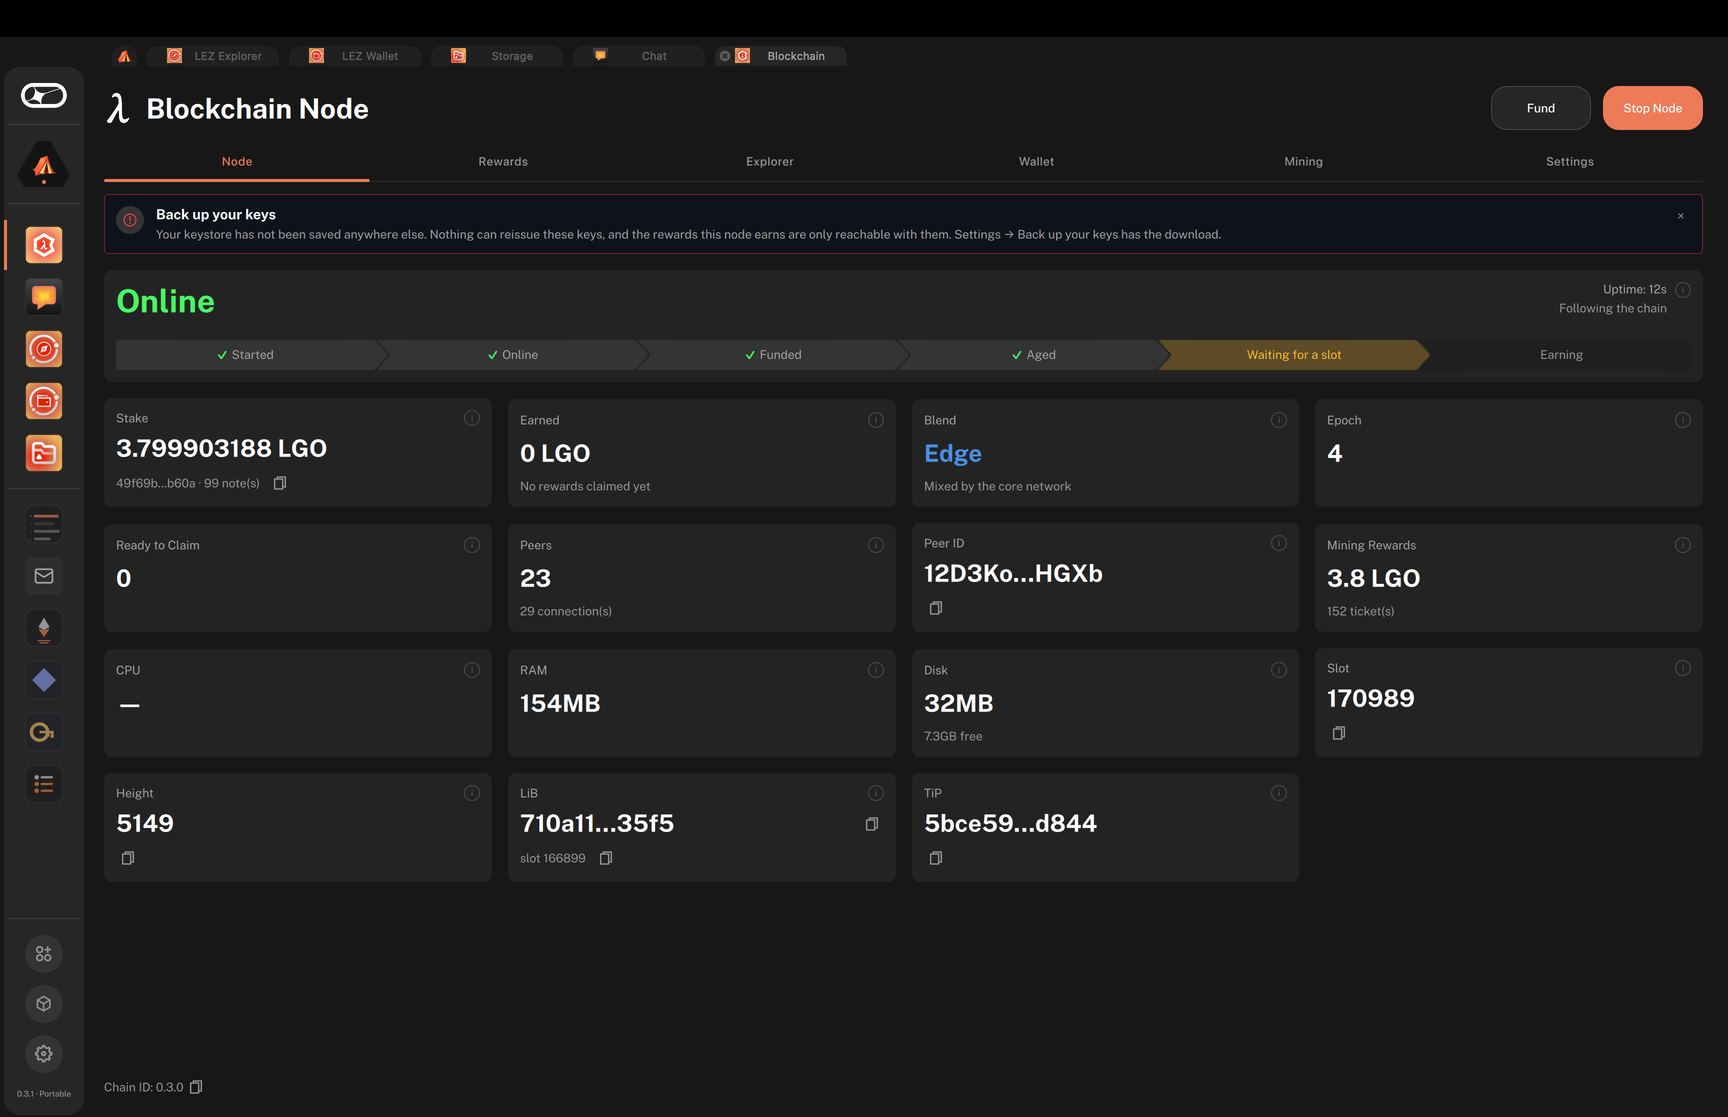1728x1117 pixels.
Task: Open the Chat bubble app in sidebar
Action: point(44,297)
